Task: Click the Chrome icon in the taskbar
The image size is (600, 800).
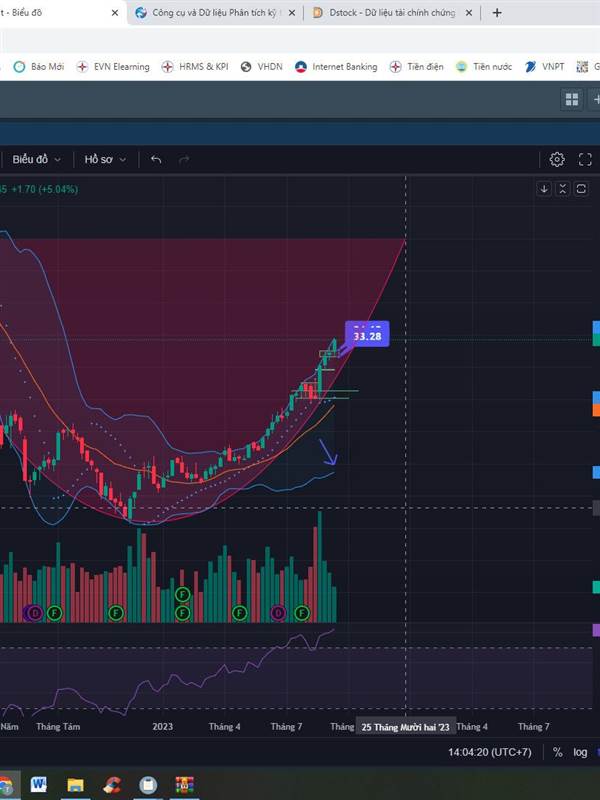Action: tap(5, 784)
